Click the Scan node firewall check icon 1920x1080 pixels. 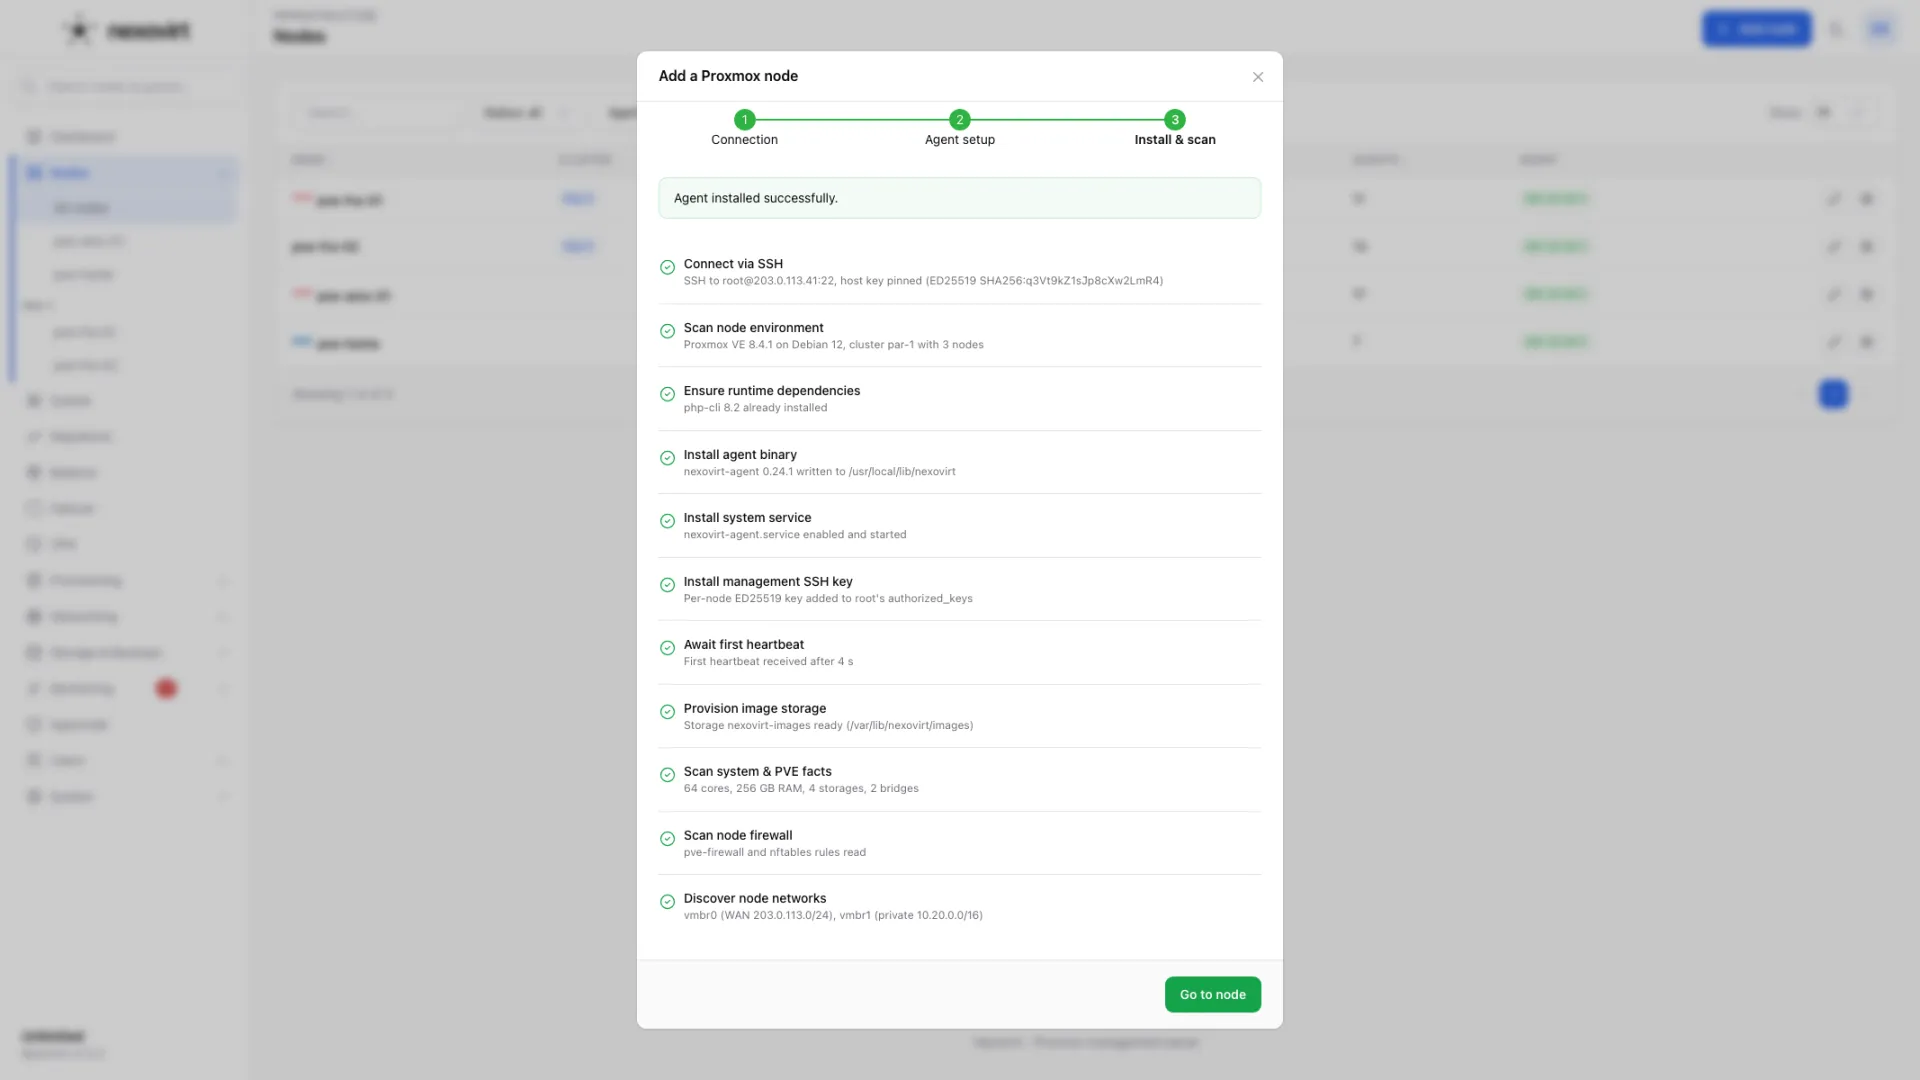click(667, 839)
